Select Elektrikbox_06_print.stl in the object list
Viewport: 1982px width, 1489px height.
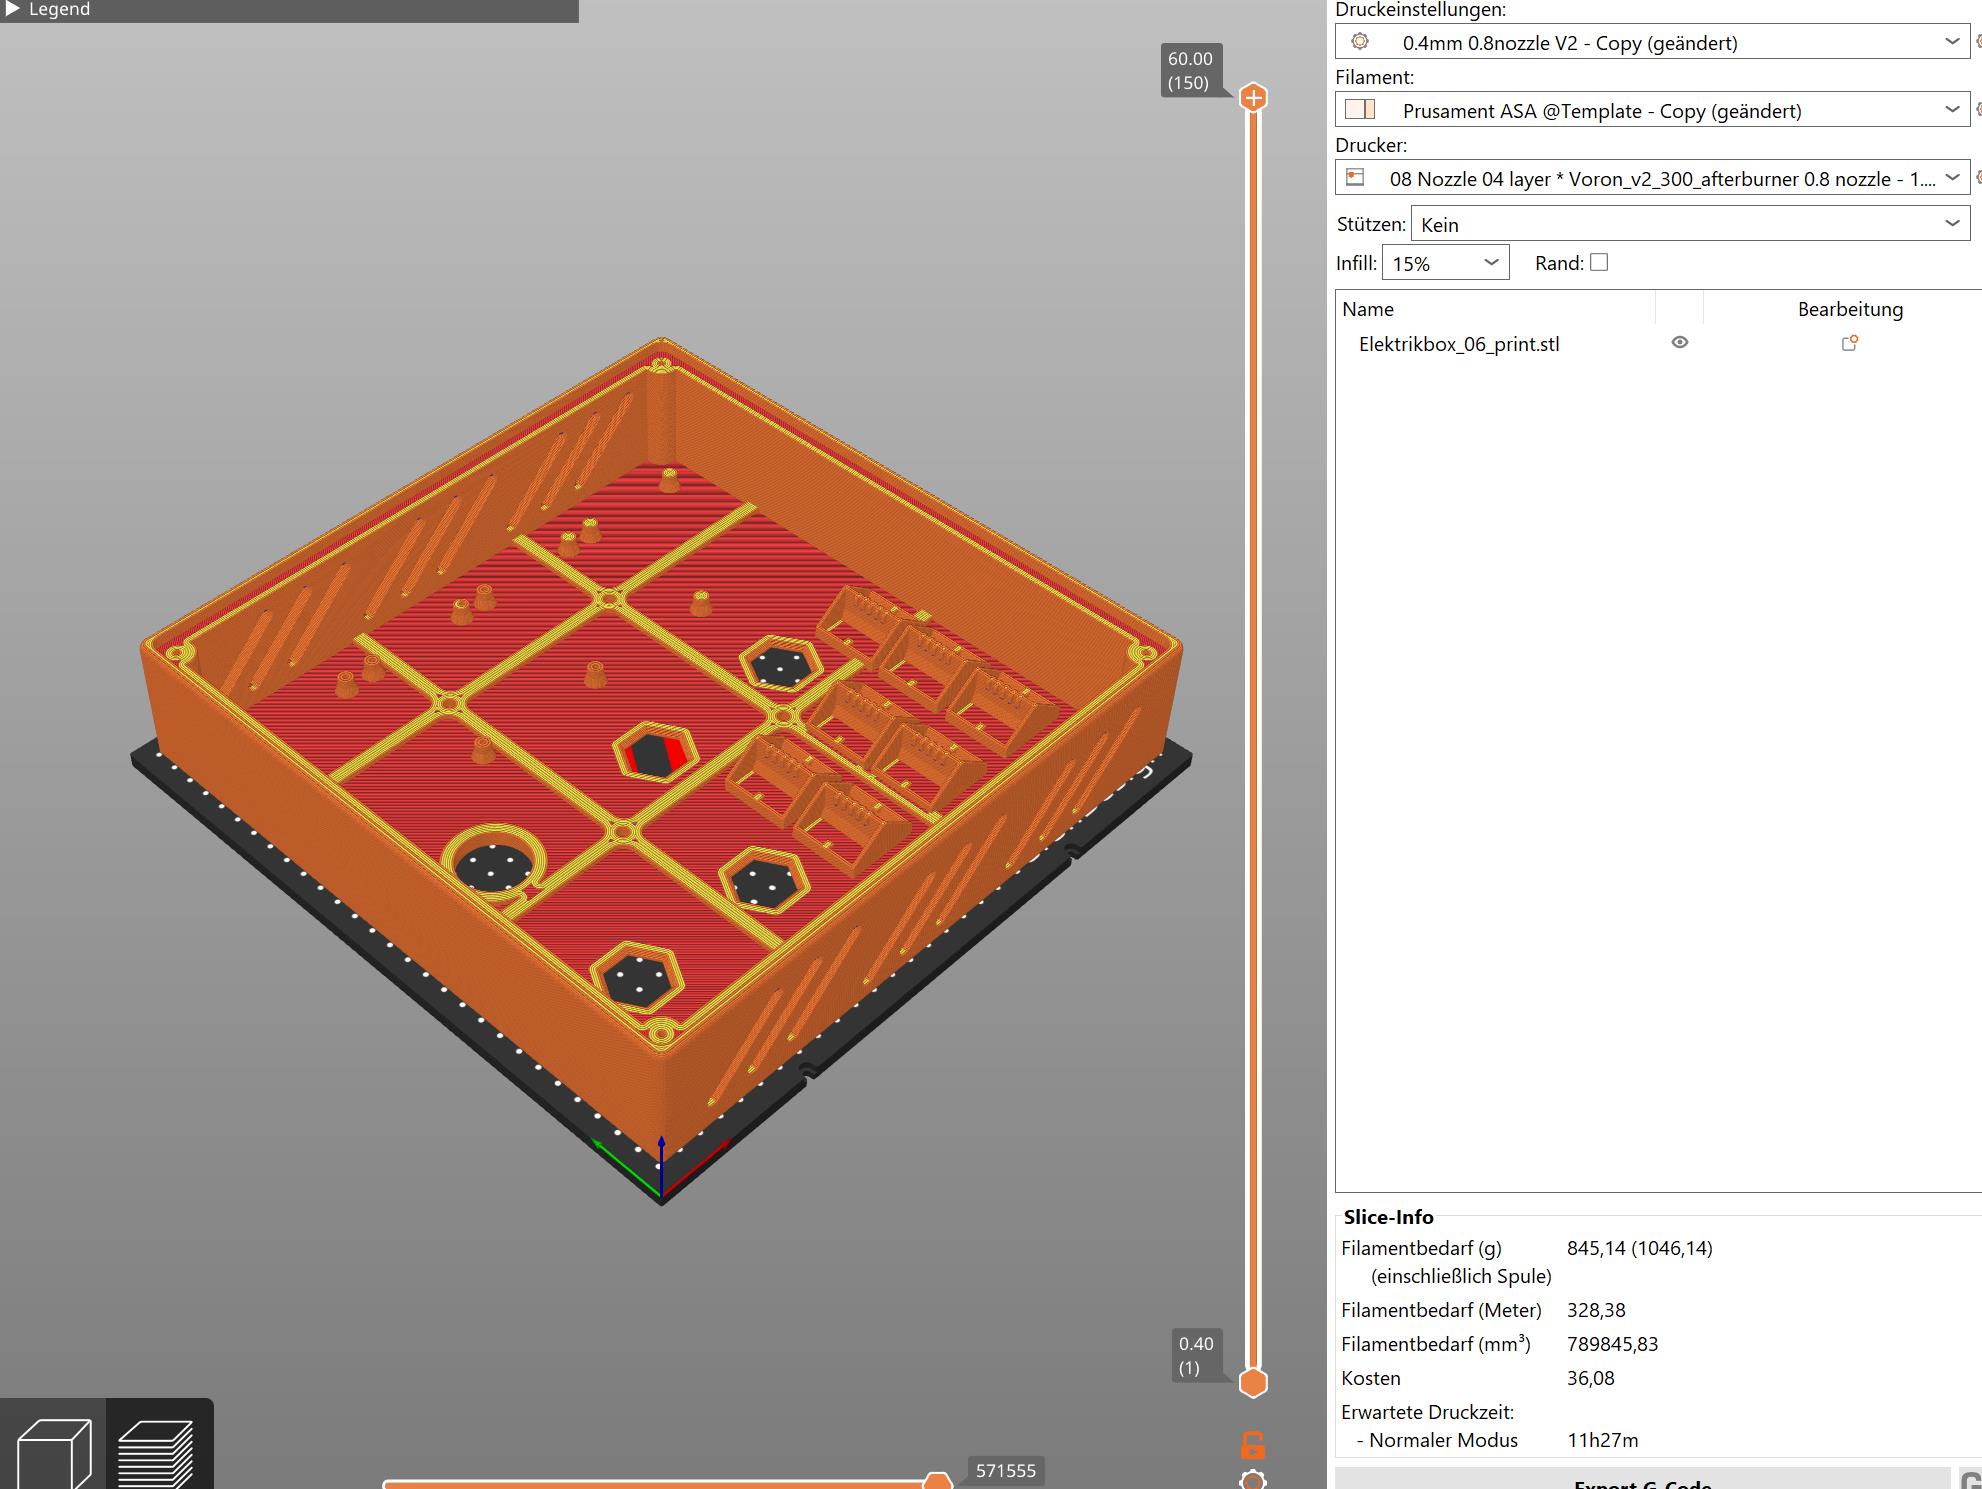(1459, 344)
